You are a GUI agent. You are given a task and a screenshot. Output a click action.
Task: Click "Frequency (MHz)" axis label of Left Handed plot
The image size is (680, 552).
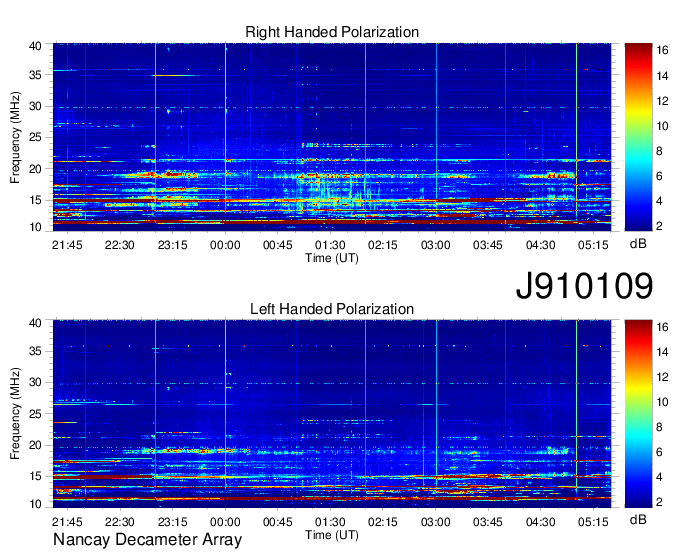[15, 414]
